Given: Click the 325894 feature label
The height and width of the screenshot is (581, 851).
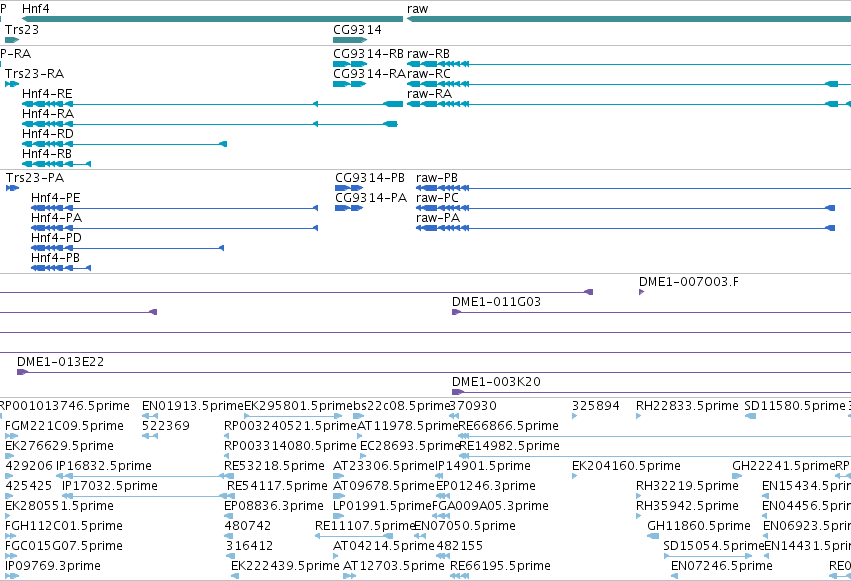Looking at the screenshot, I should [595, 406].
